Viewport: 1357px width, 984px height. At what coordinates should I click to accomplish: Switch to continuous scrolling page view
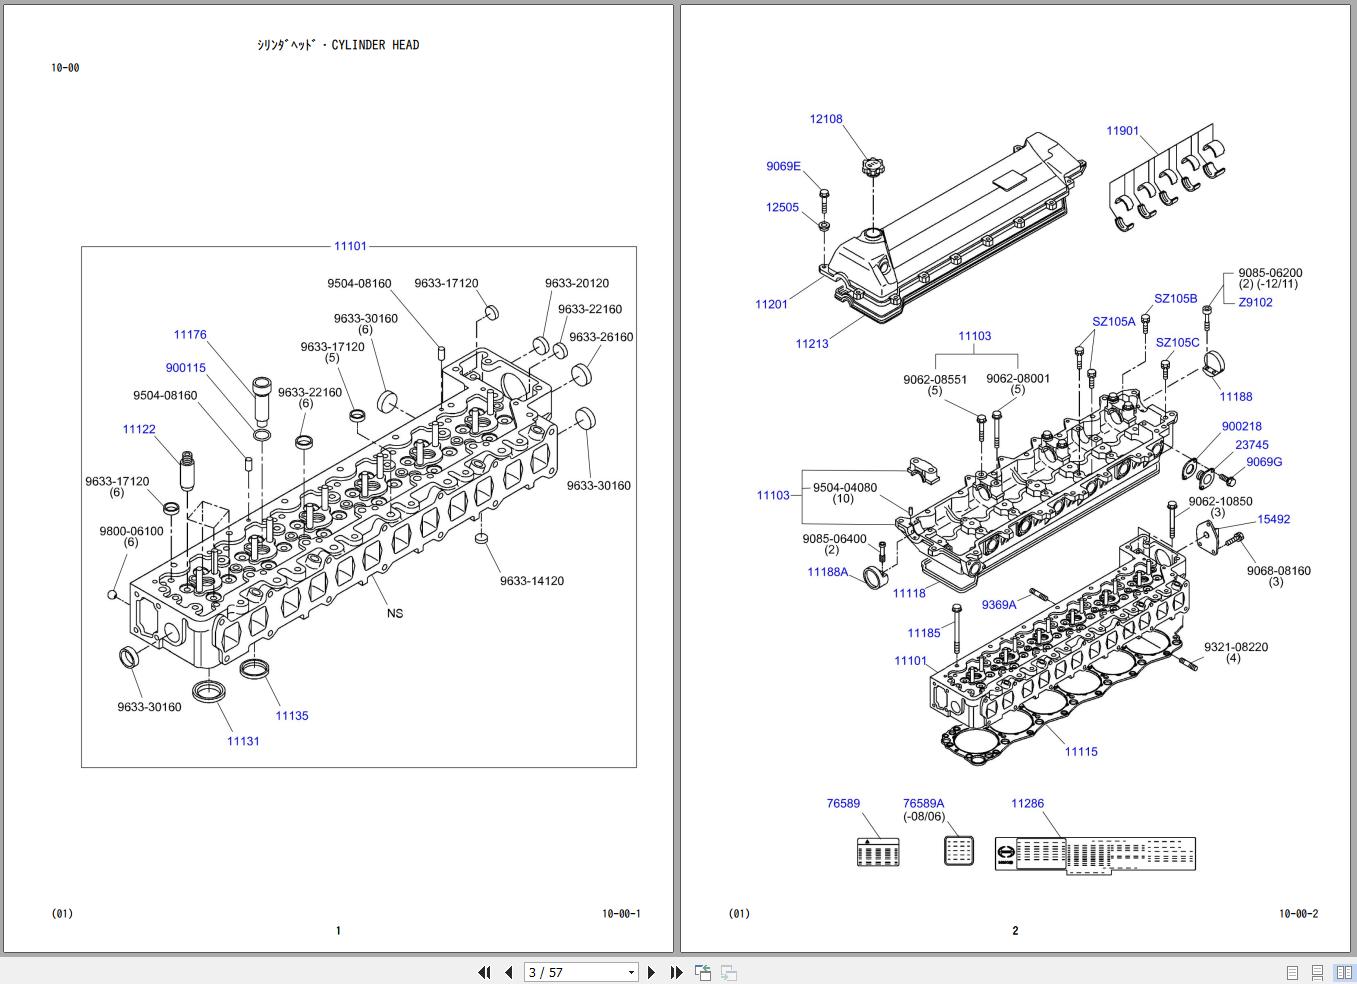[1318, 972]
